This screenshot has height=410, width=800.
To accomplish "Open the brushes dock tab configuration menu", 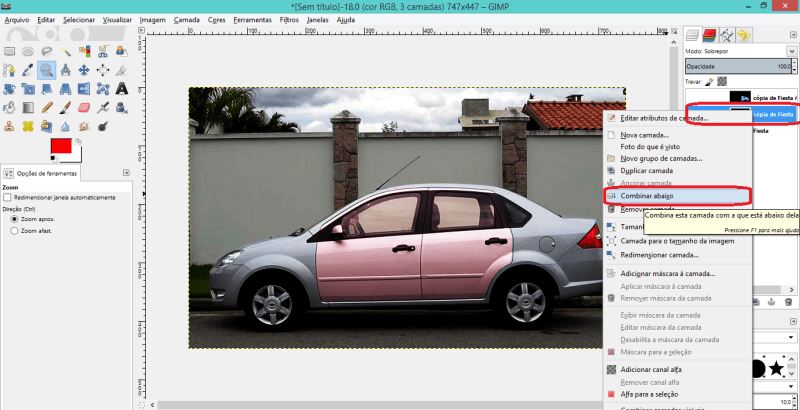I will pyautogui.click(x=793, y=321).
